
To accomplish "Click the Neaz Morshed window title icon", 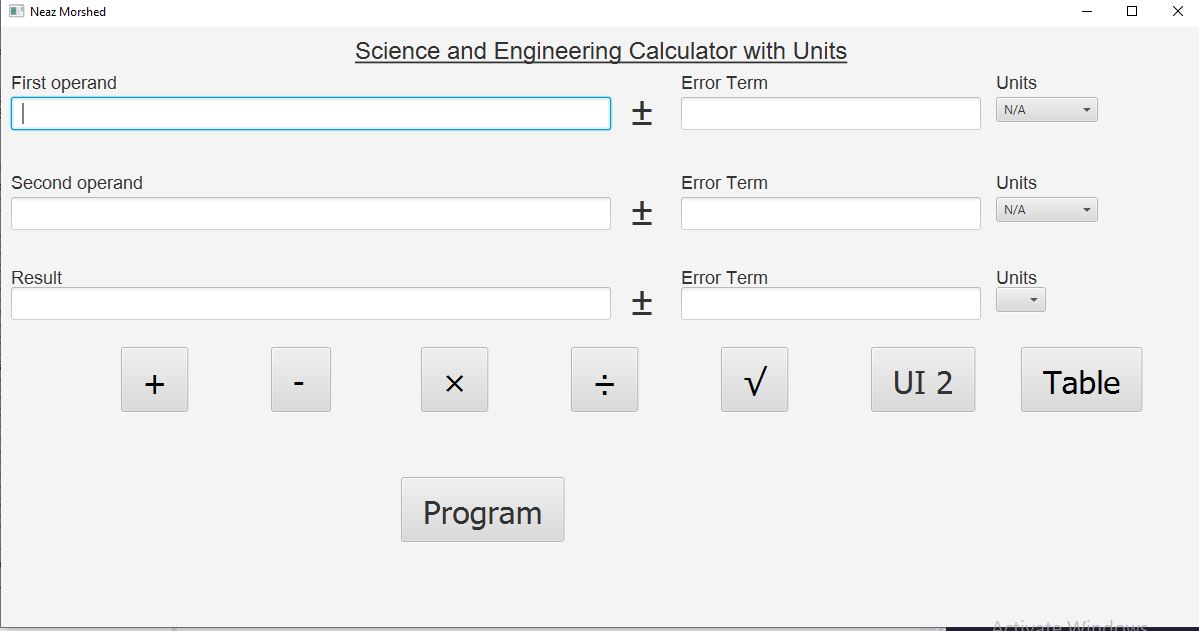I will pos(16,11).
